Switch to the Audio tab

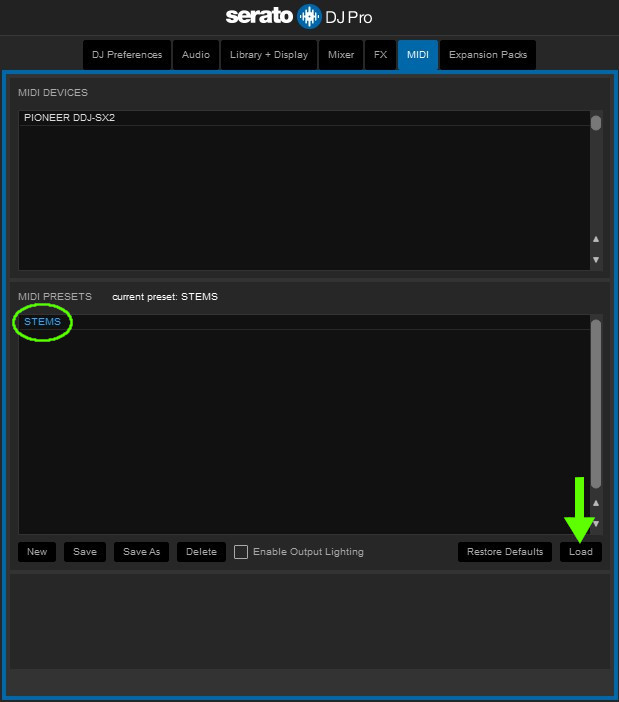pos(196,55)
